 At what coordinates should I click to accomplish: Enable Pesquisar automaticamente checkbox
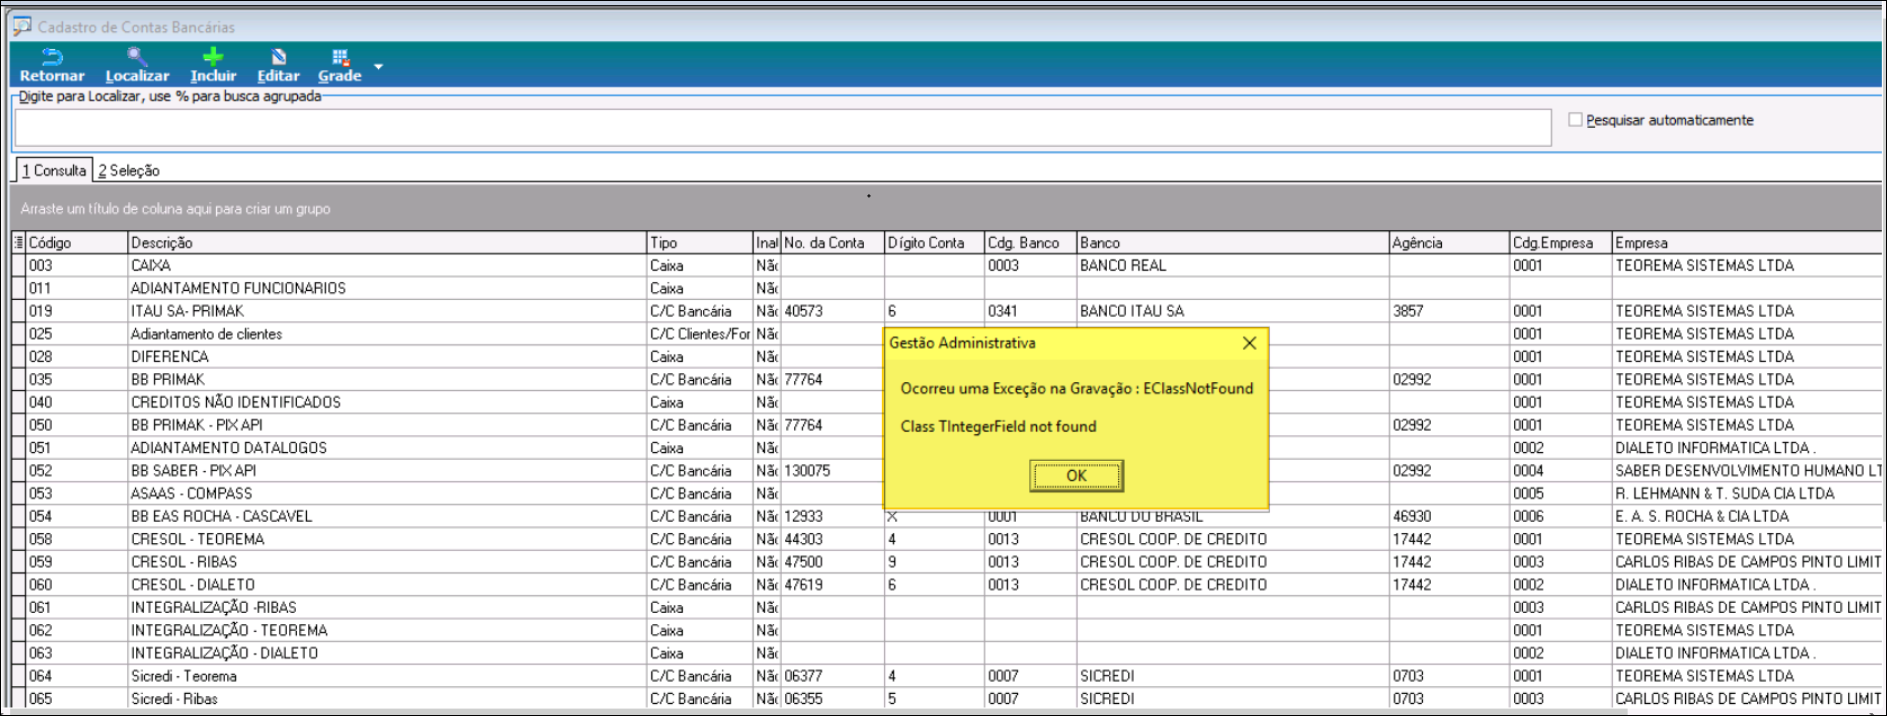tap(1575, 120)
